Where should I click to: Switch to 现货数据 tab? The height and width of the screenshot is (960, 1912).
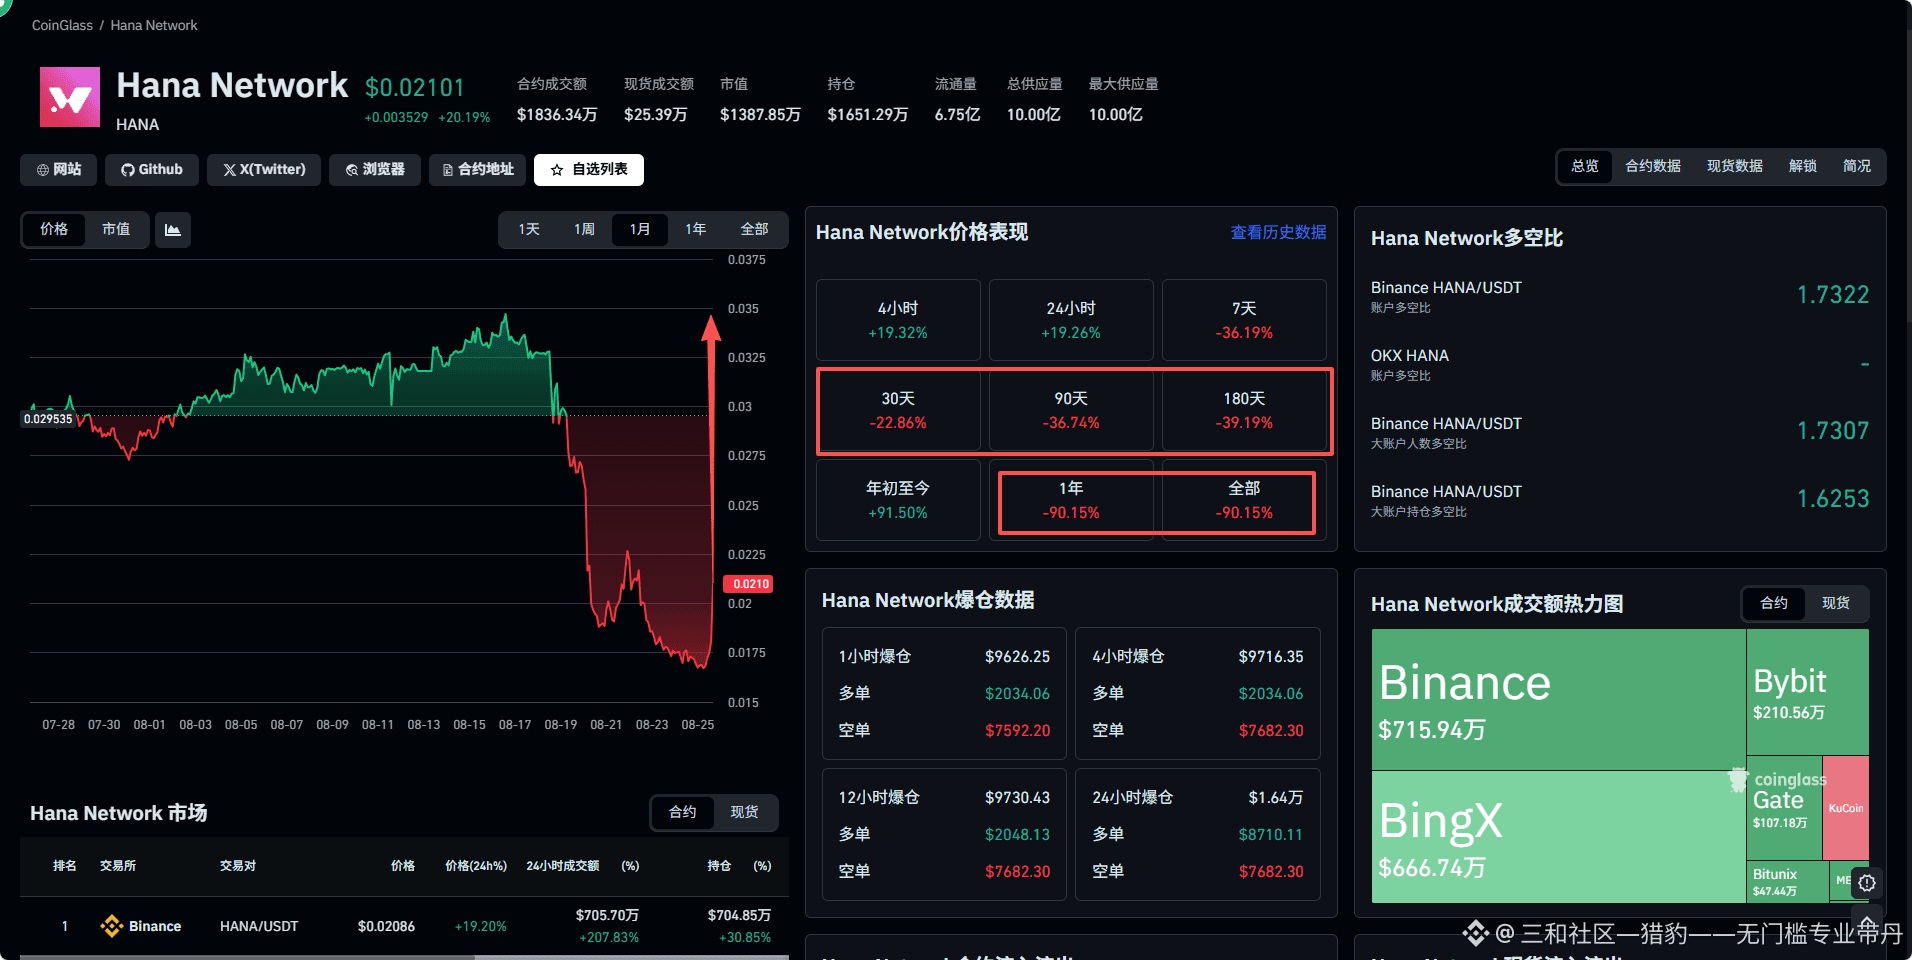coord(1735,166)
